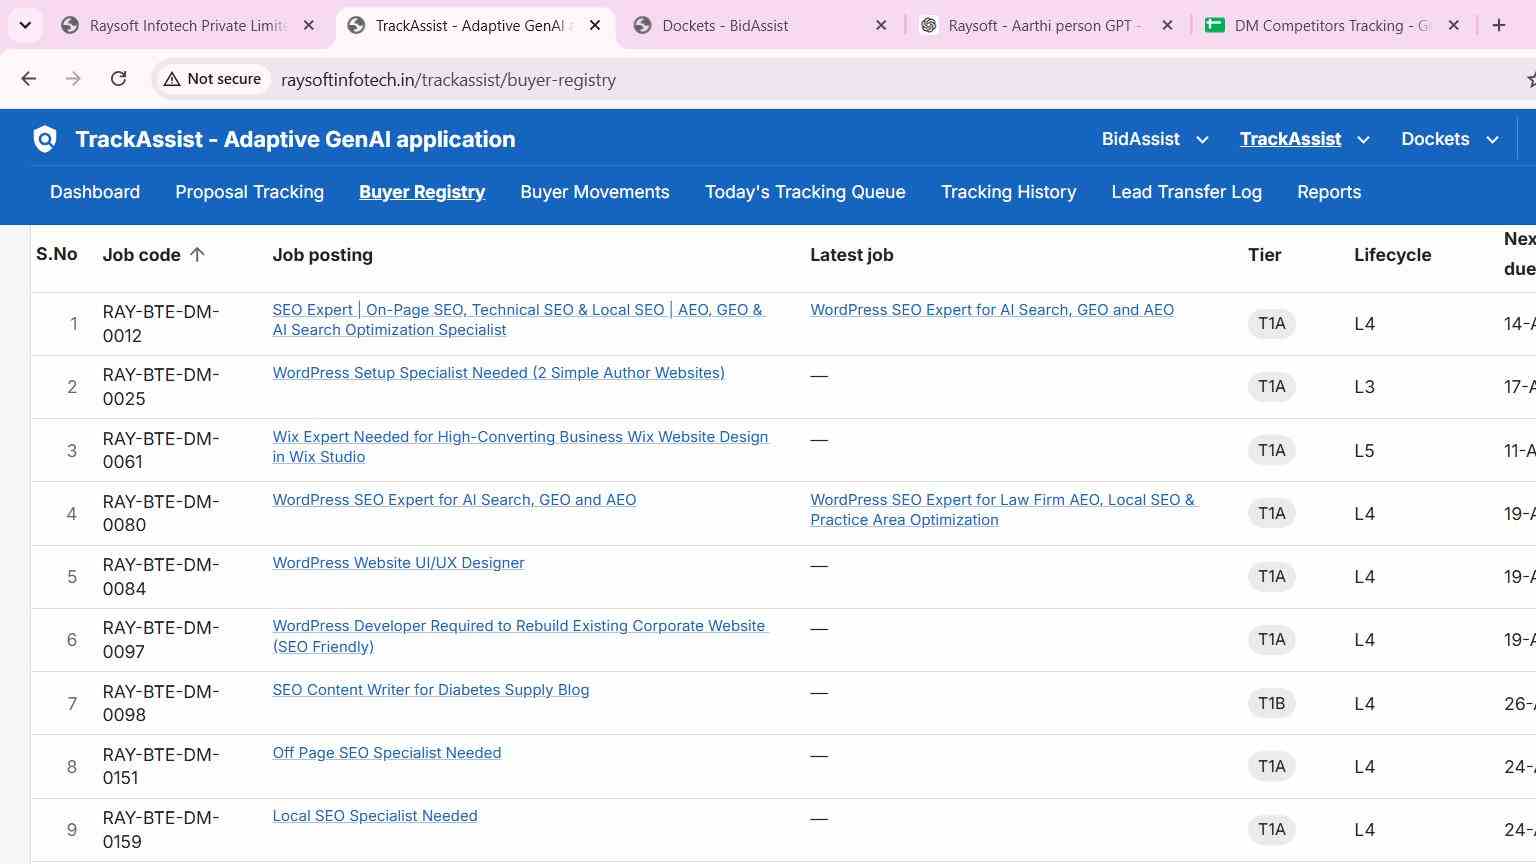1536x864 pixels.
Task: Click the Not secure warning icon
Action: coord(172,79)
